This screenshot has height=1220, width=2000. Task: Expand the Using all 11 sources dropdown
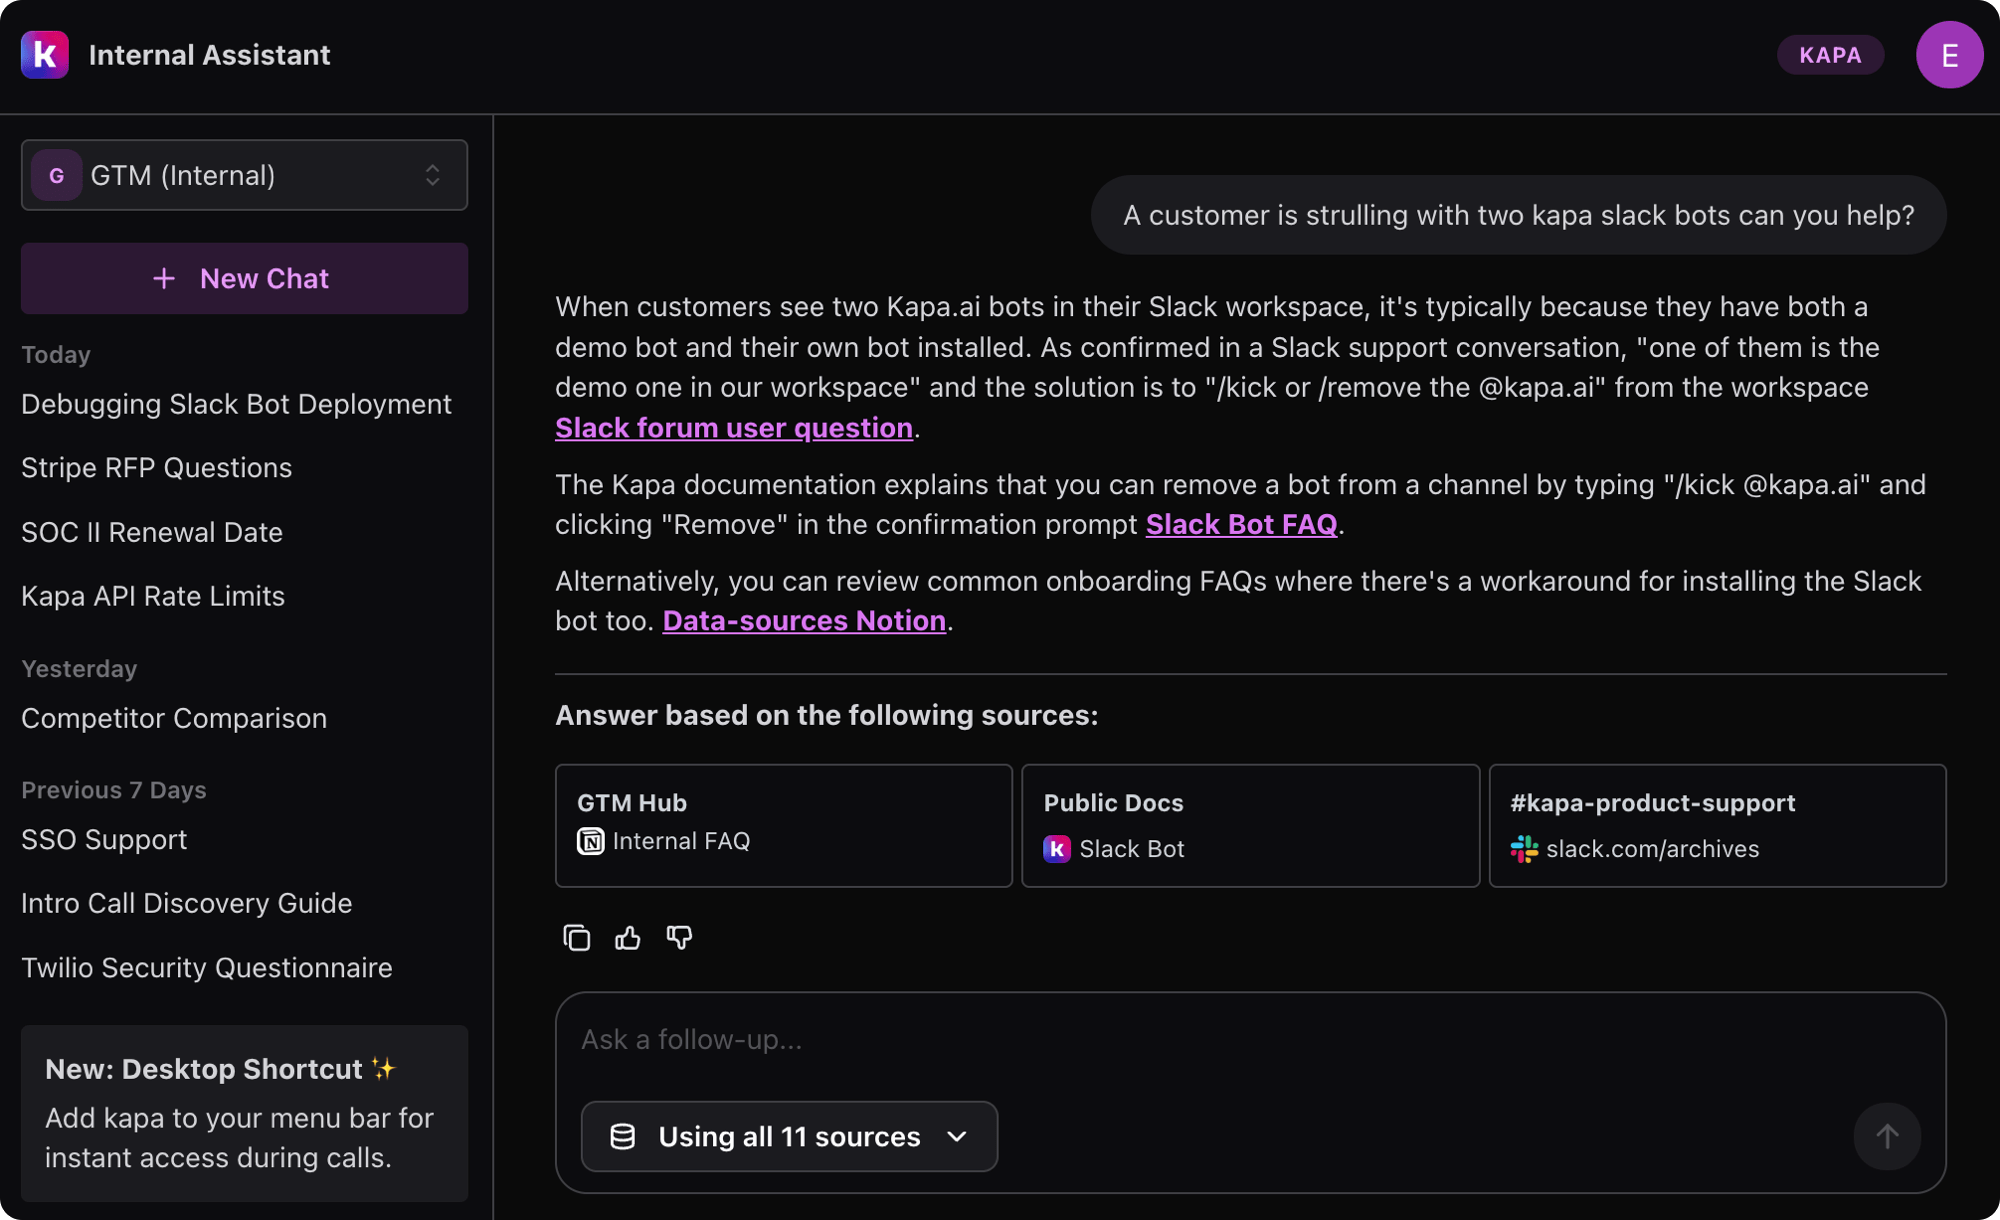coord(789,1136)
